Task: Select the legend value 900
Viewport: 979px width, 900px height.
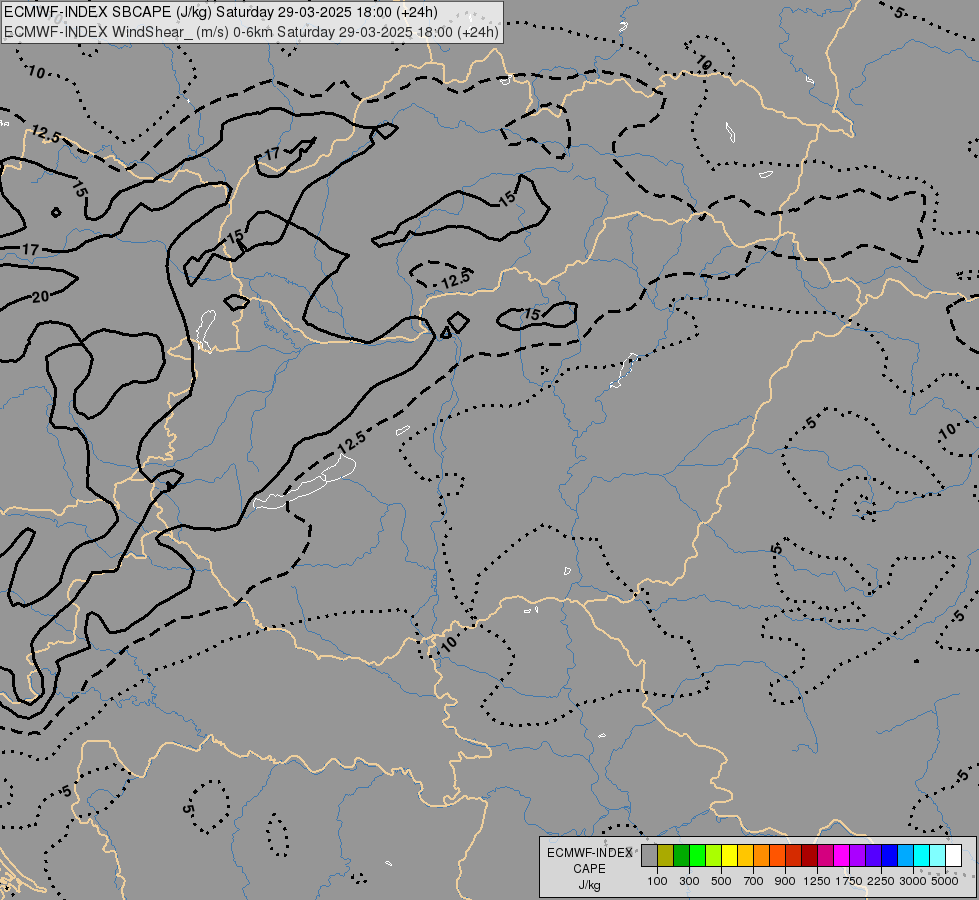Action: tap(785, 881)
